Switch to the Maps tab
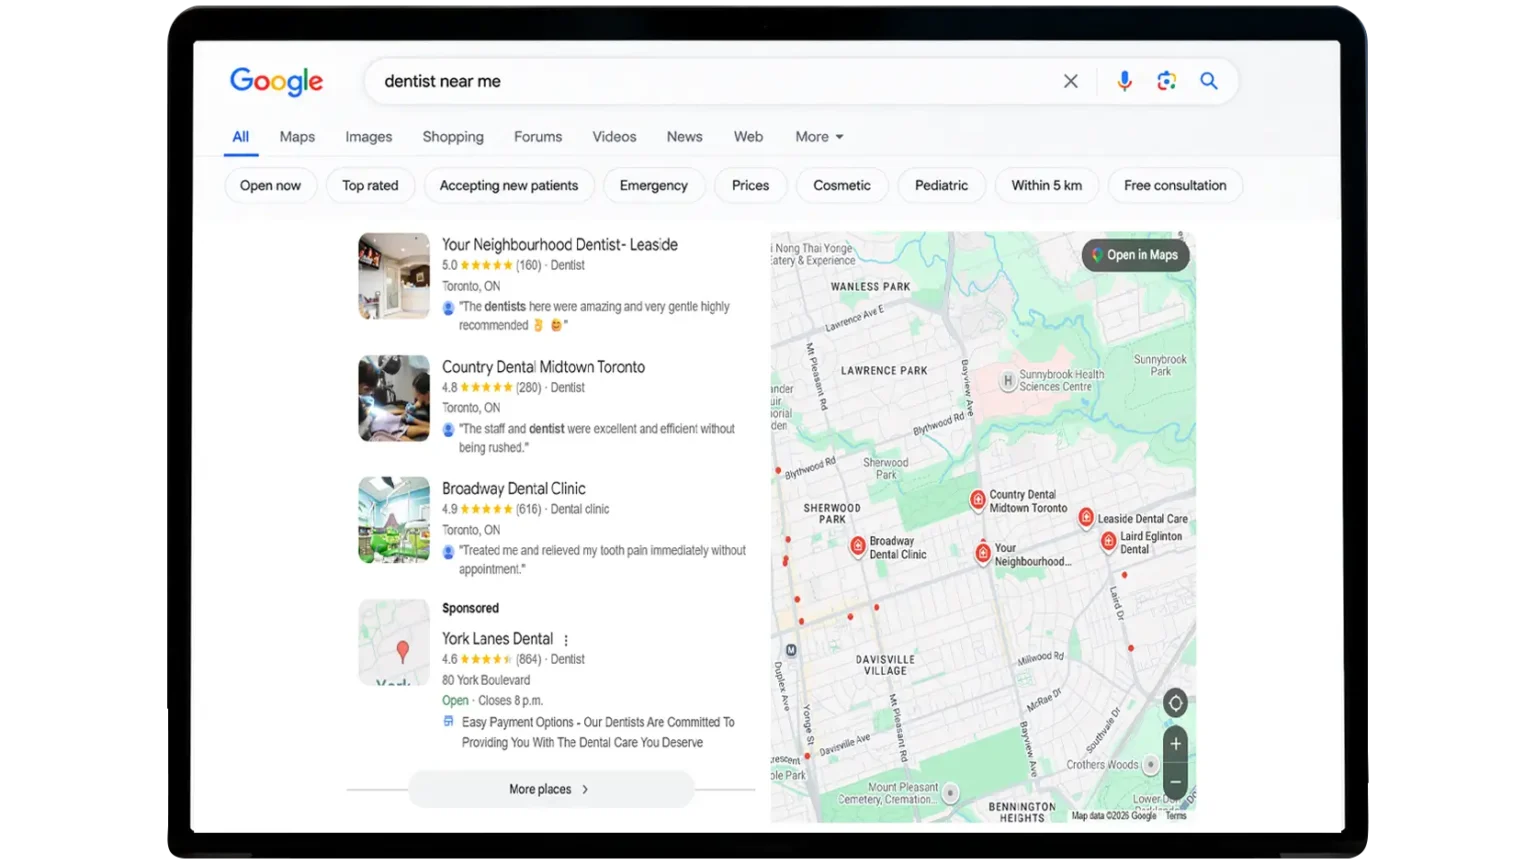This screenshot has width=1536, height=864. tap(297, 137)
